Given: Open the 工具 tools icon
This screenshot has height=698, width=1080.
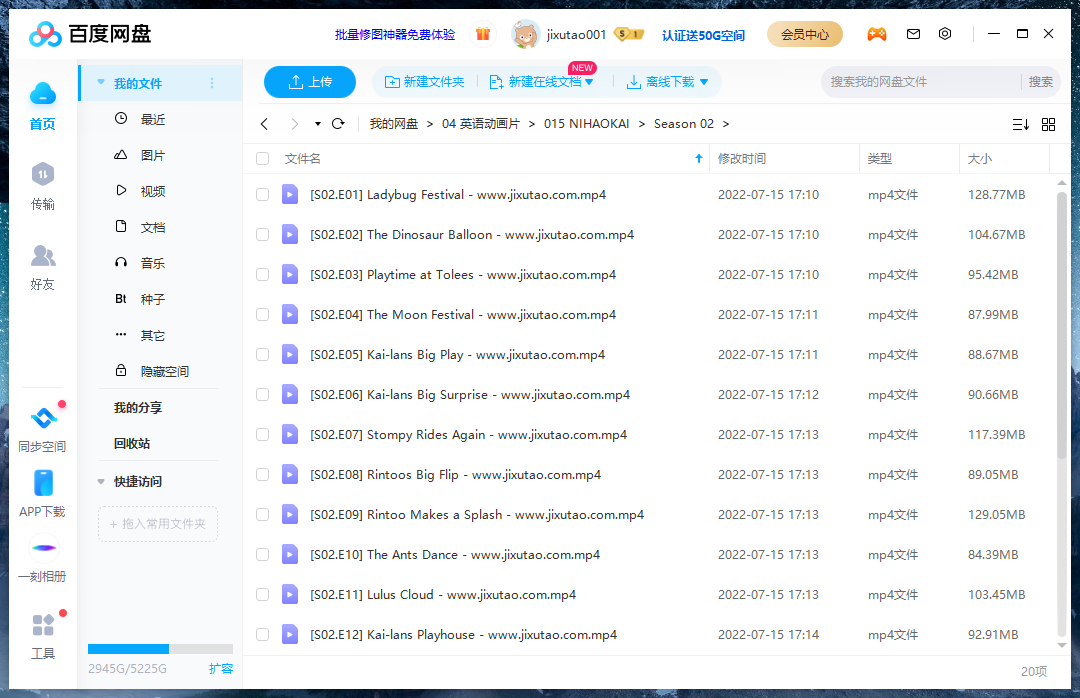Looking at the screenshot, I should pos(42,627).
